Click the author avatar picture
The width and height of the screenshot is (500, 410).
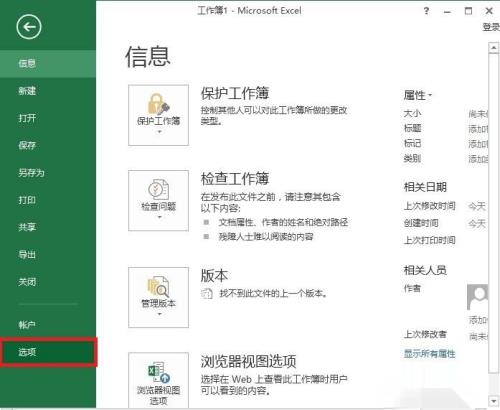pyautogui.click(x=477, y=297)
